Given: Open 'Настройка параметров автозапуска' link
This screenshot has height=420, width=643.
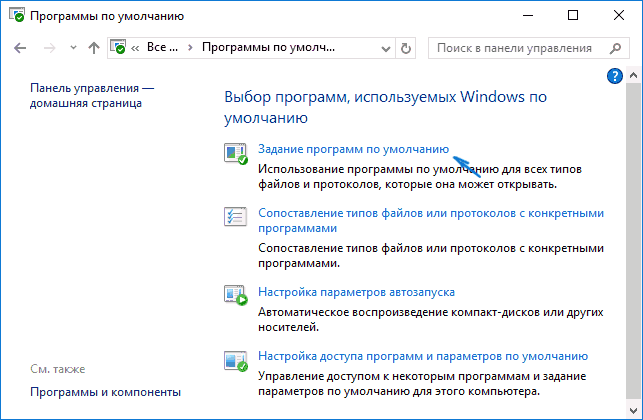Looking at the screenshot, I should tap(356, 292).
